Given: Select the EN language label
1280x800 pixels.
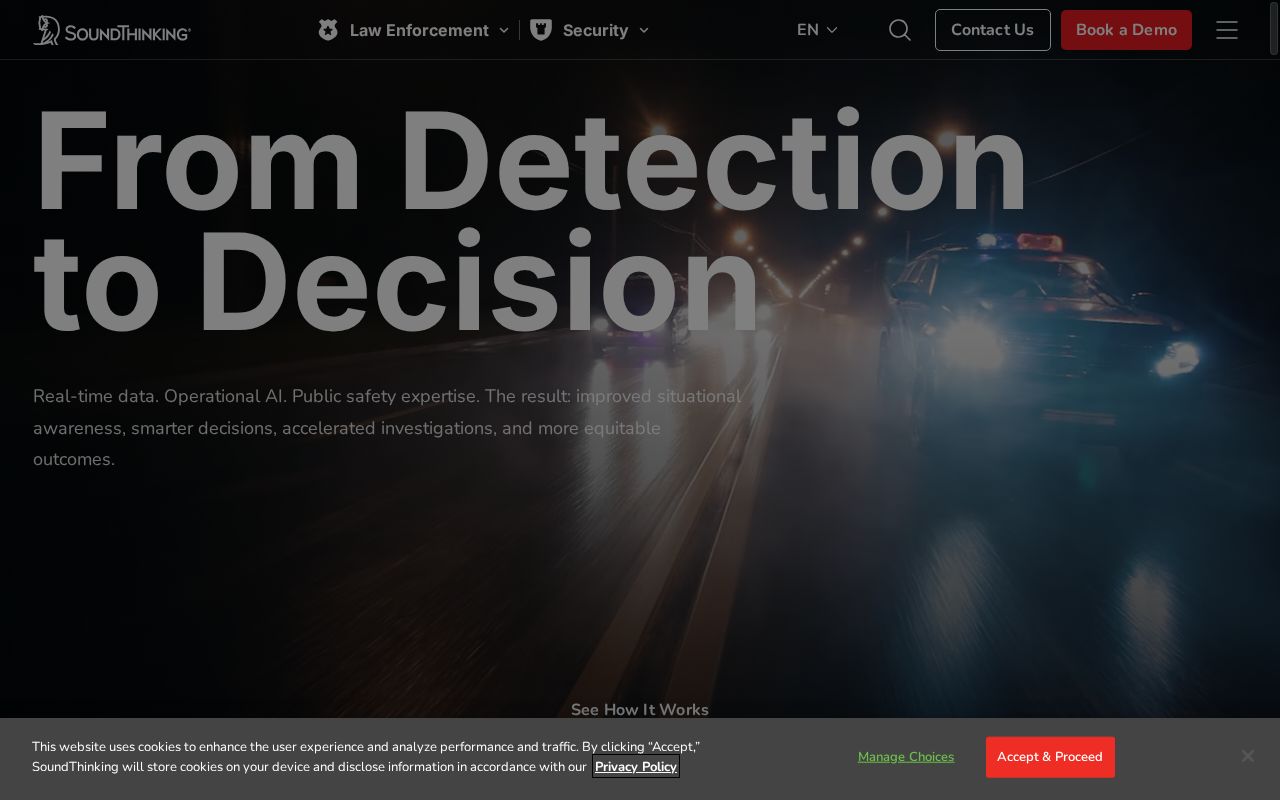Looking at the screenshot, I should coord(808,30).
